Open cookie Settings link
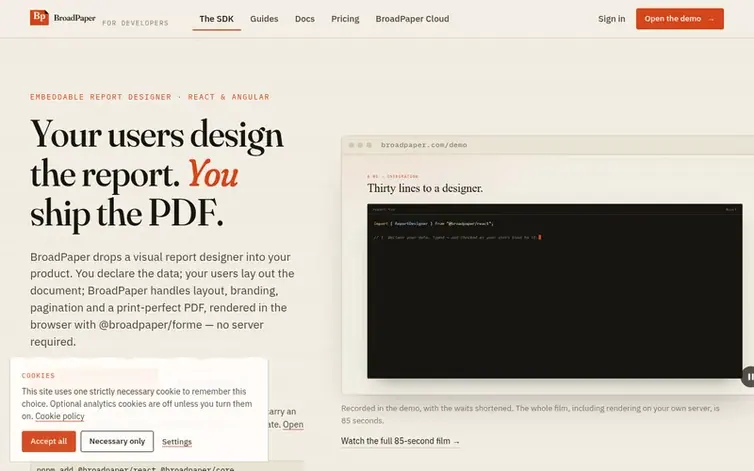Screen dimensions: 754x471 point(176,442)
